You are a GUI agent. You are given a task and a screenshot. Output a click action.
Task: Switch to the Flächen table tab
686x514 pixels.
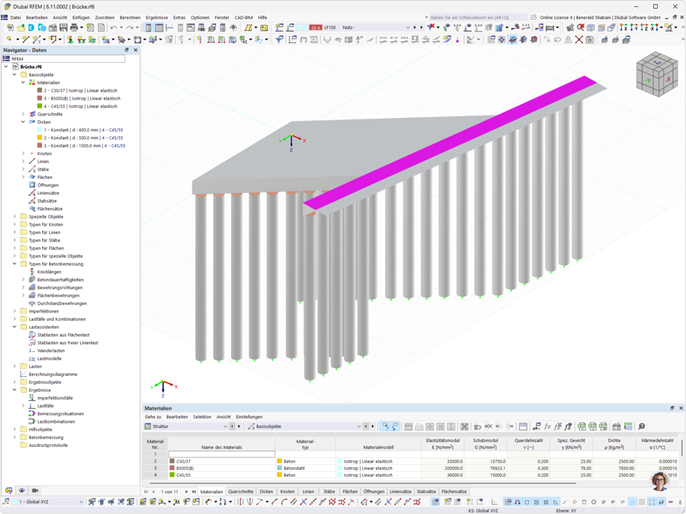[x=350, y=492]
